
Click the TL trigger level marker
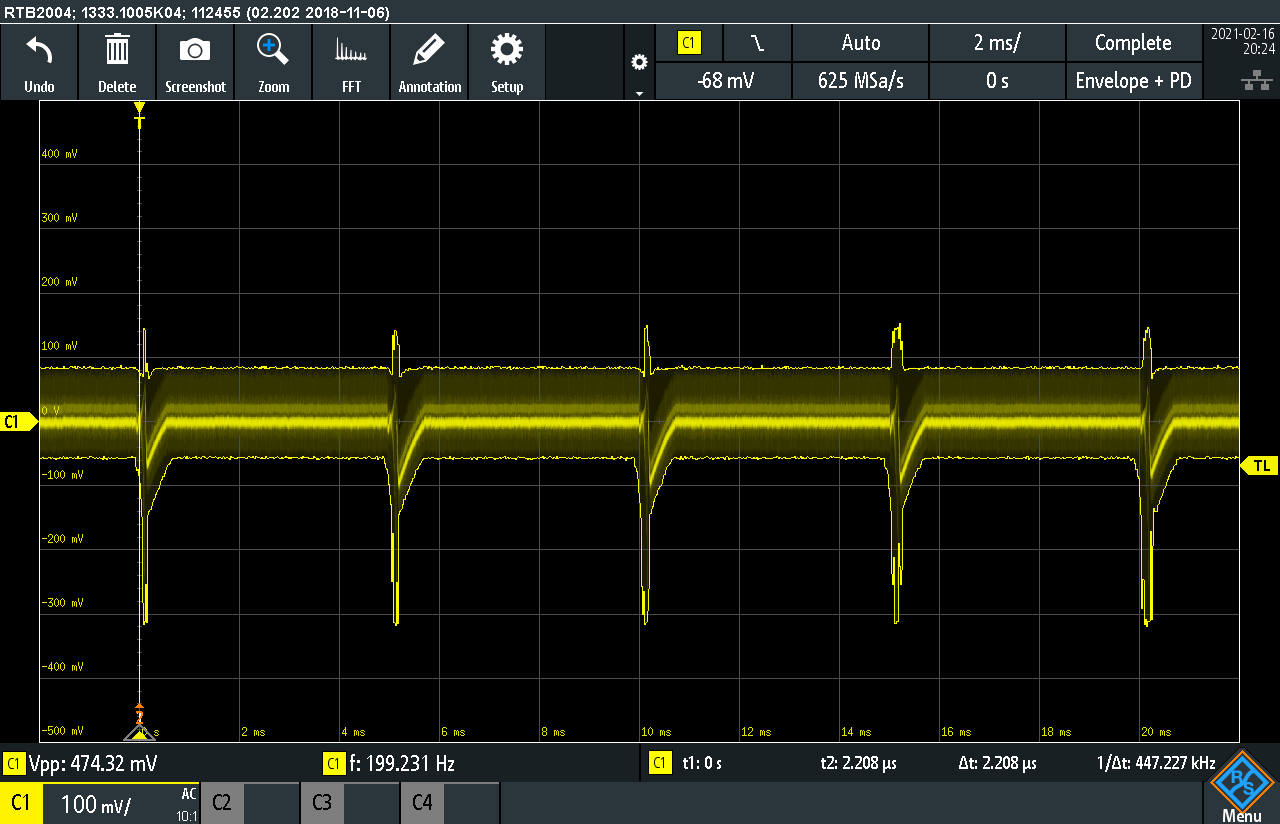pyautogui.click(x=1261, y=465)
